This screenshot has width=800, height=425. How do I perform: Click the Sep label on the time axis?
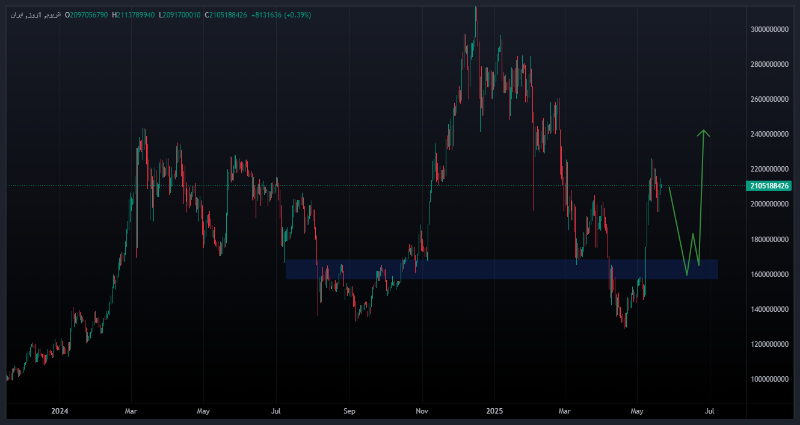pos(349,411)
